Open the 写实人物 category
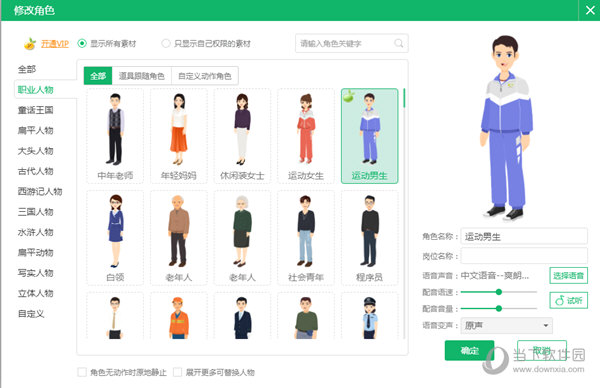Screen dimensions: 600x388 click(36, 273)
